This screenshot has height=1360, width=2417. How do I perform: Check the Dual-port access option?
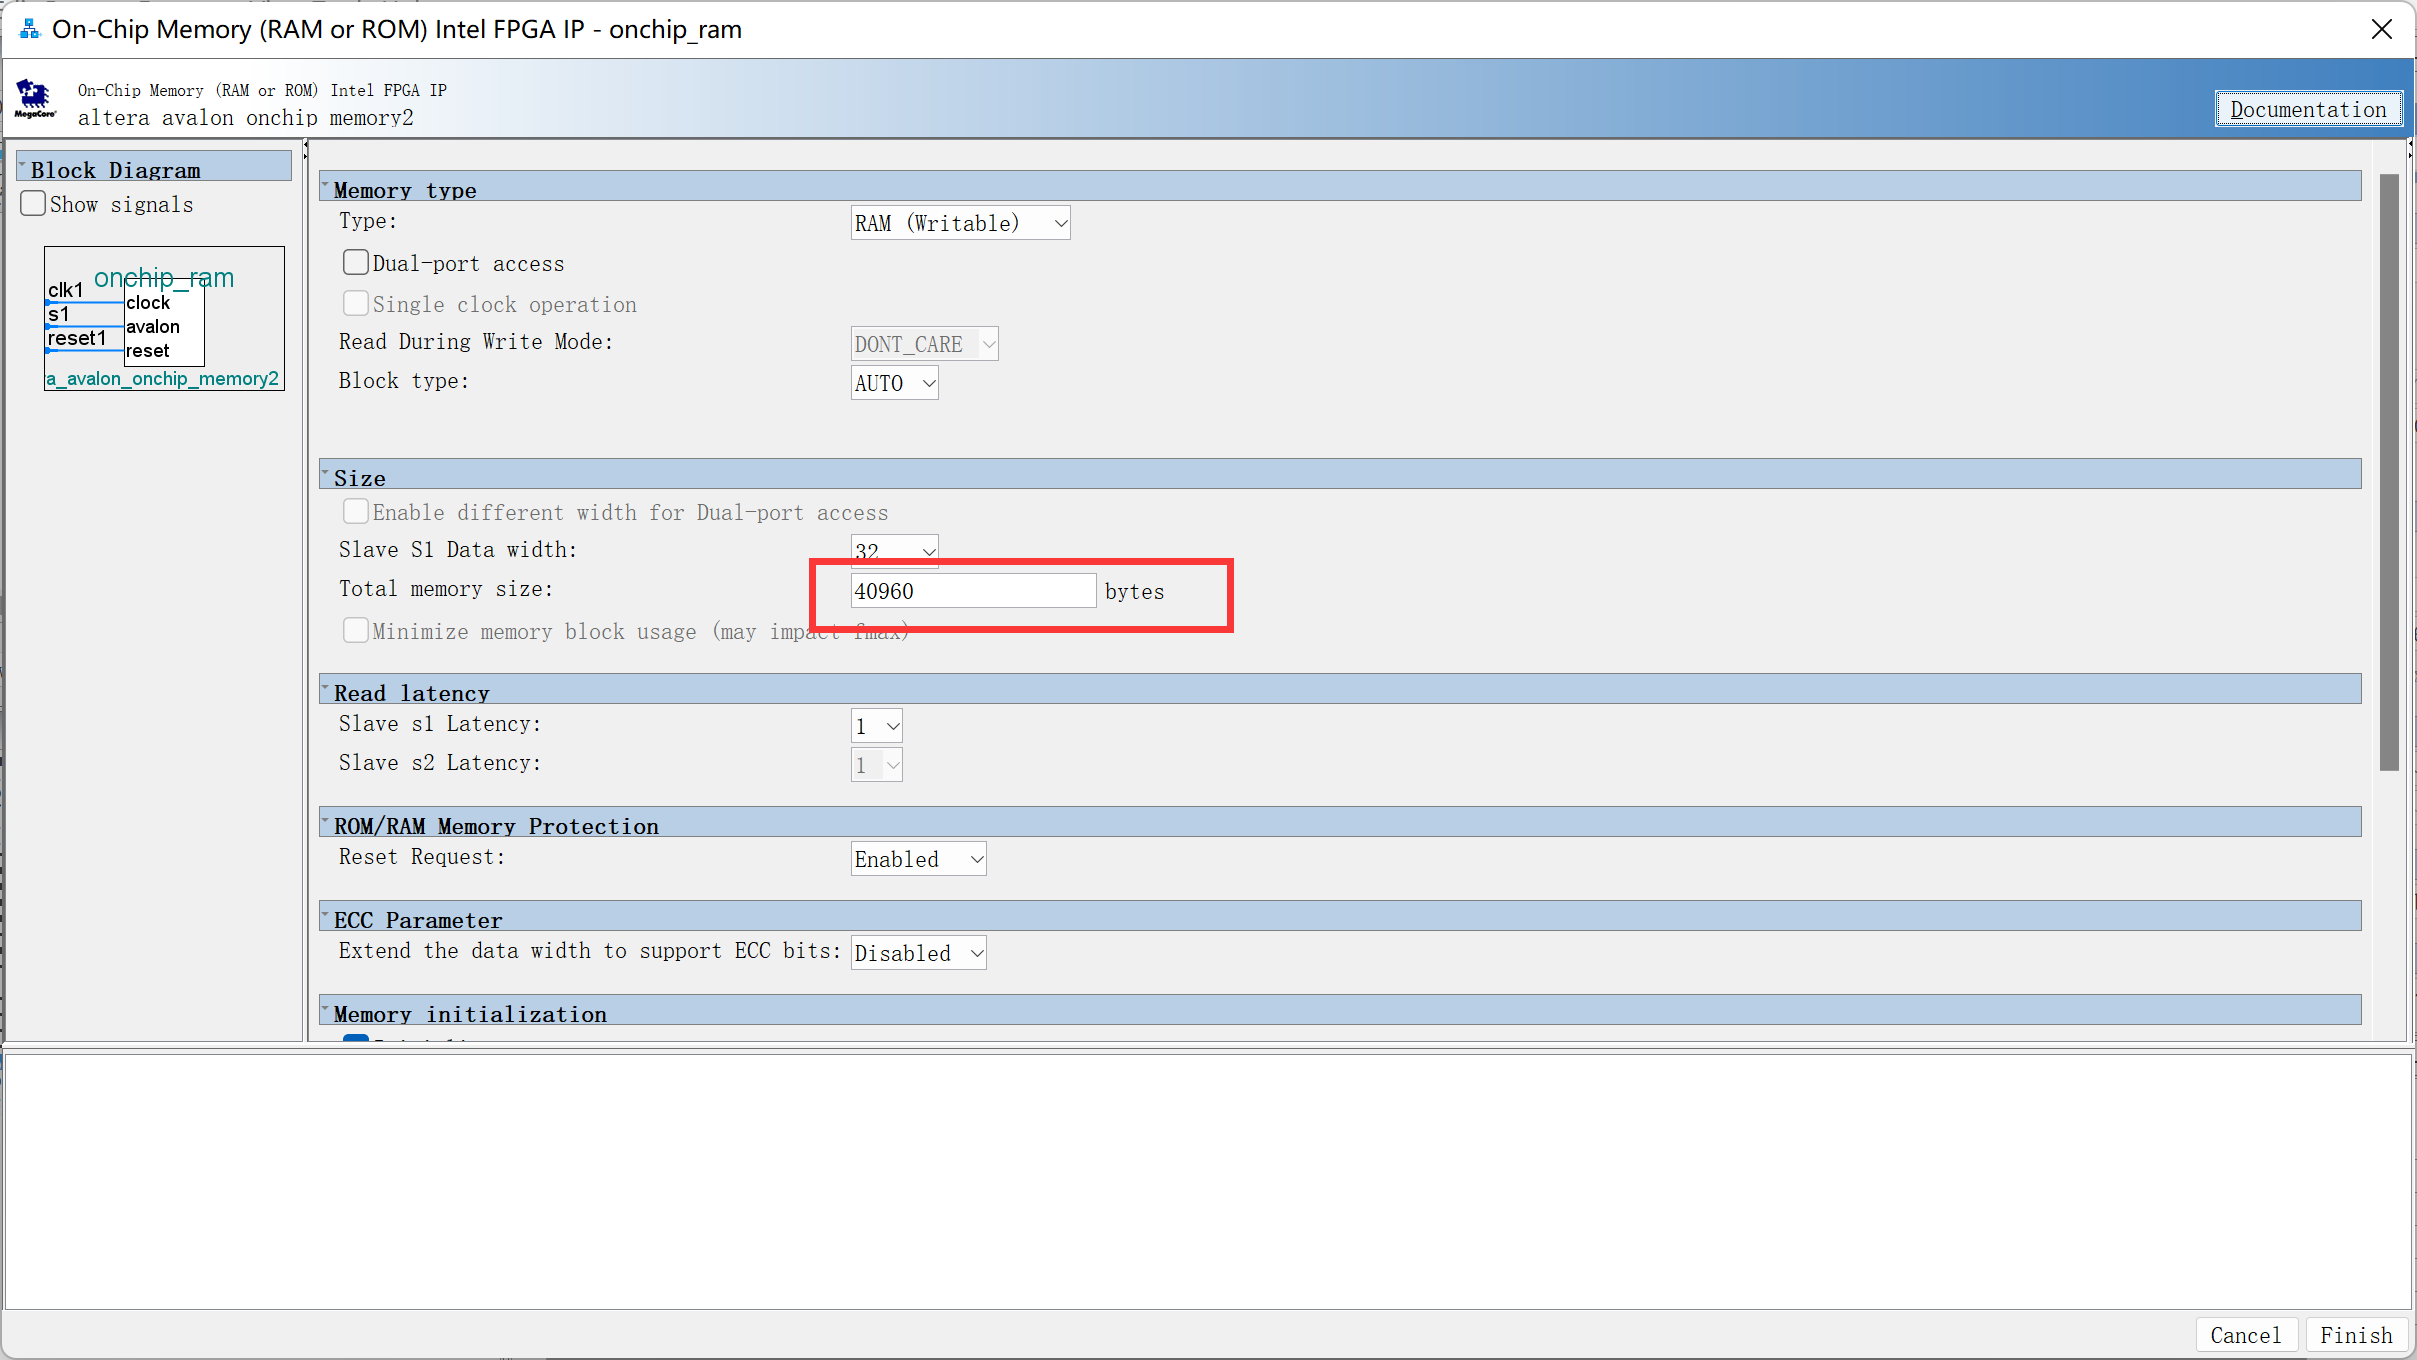coord(356,263)
